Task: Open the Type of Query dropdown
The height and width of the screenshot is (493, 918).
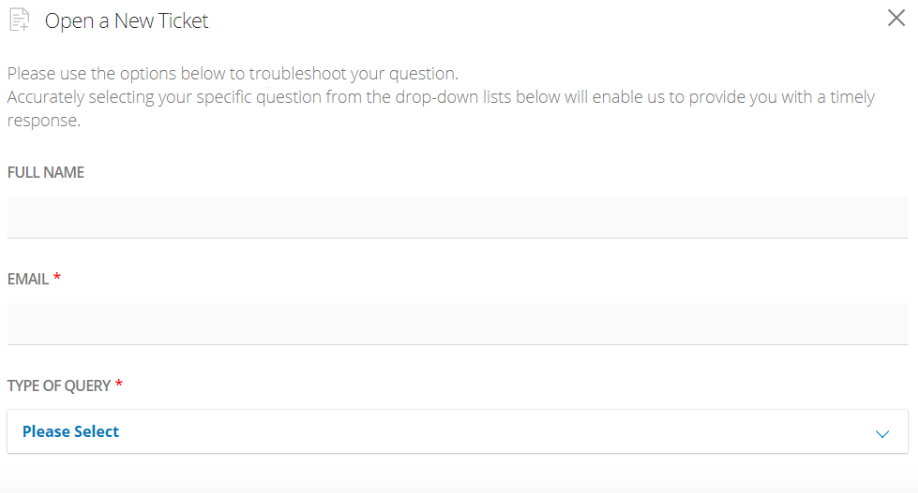Action: pos(457,432)
